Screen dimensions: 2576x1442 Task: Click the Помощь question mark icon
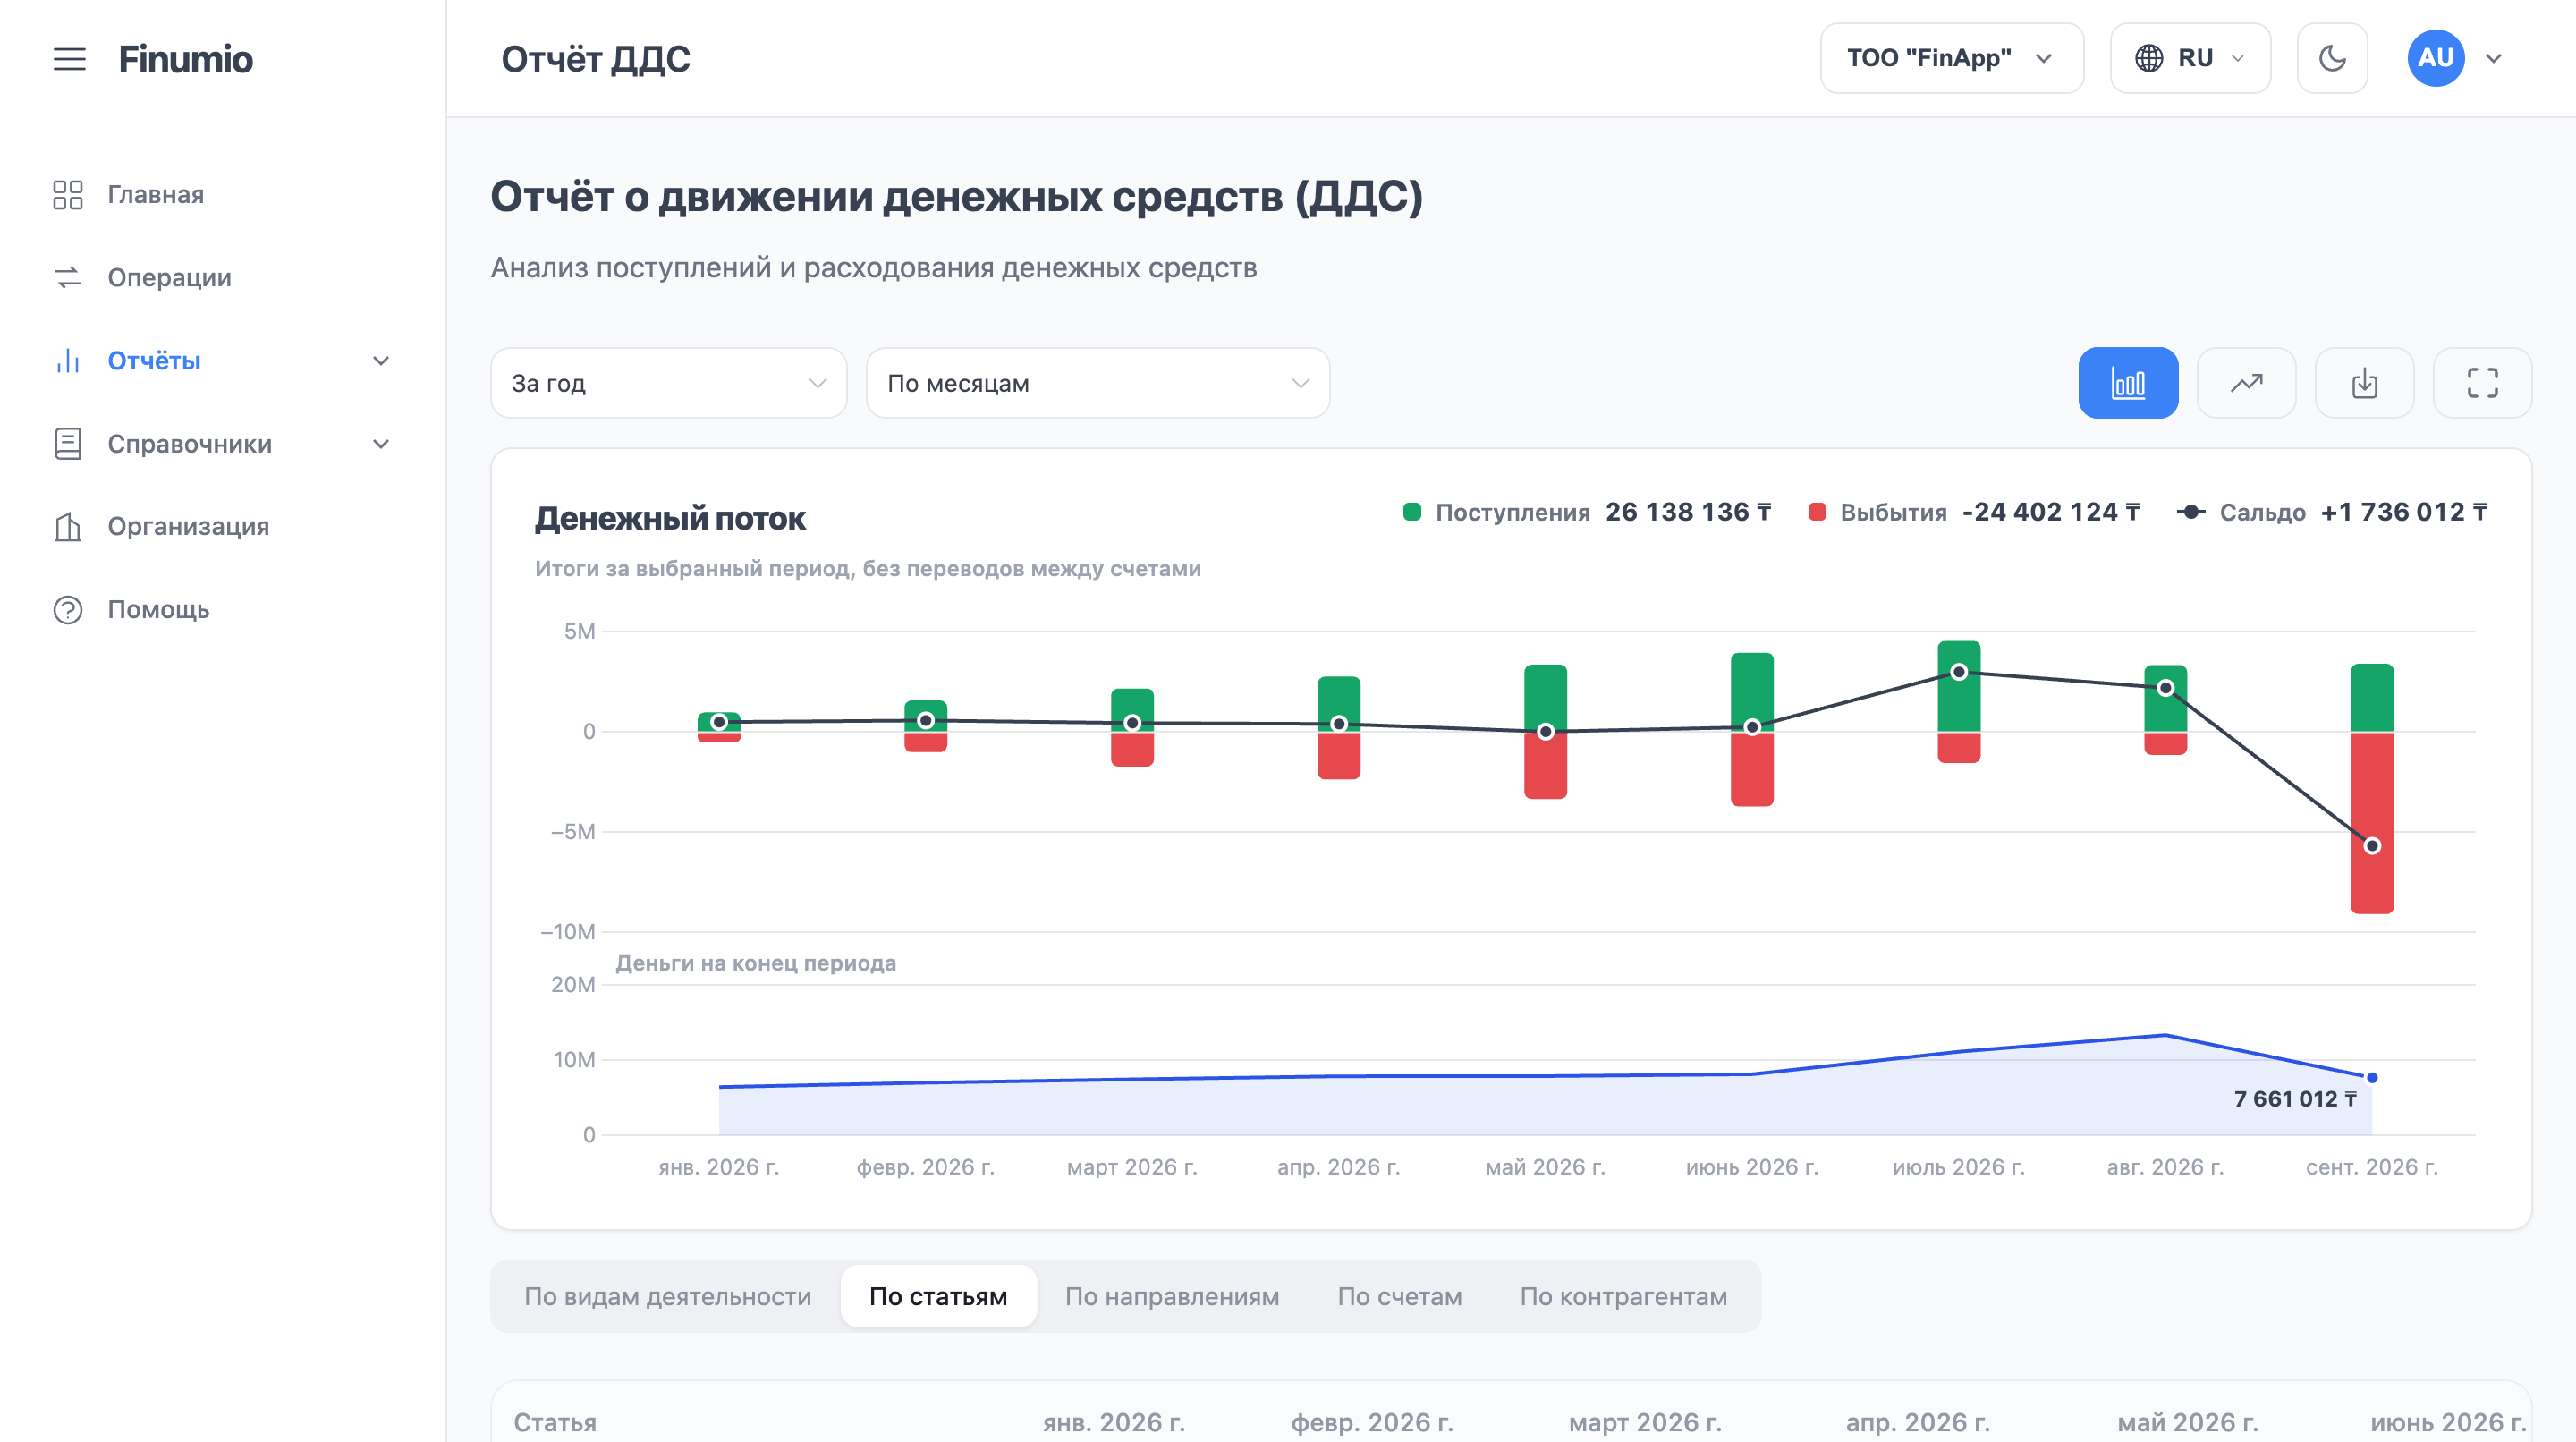pos(68,609)
